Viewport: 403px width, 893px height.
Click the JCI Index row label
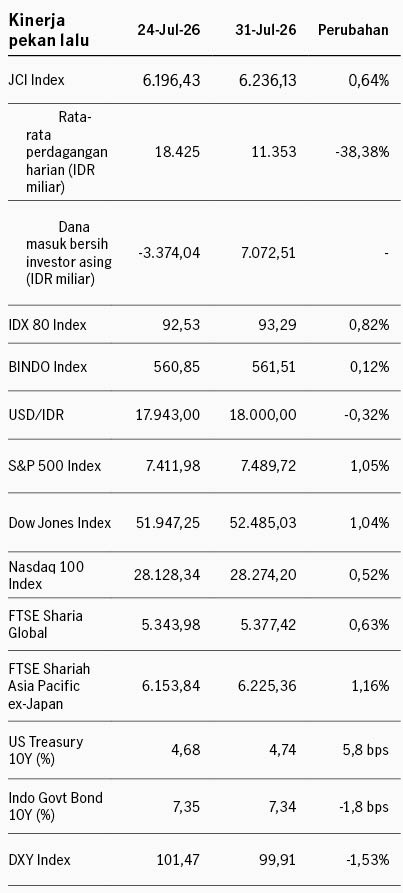pos(36,80)
